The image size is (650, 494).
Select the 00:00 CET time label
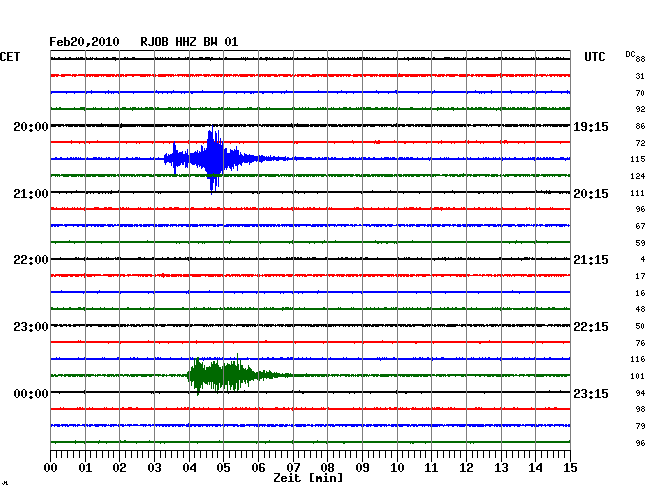coord(31,393)
